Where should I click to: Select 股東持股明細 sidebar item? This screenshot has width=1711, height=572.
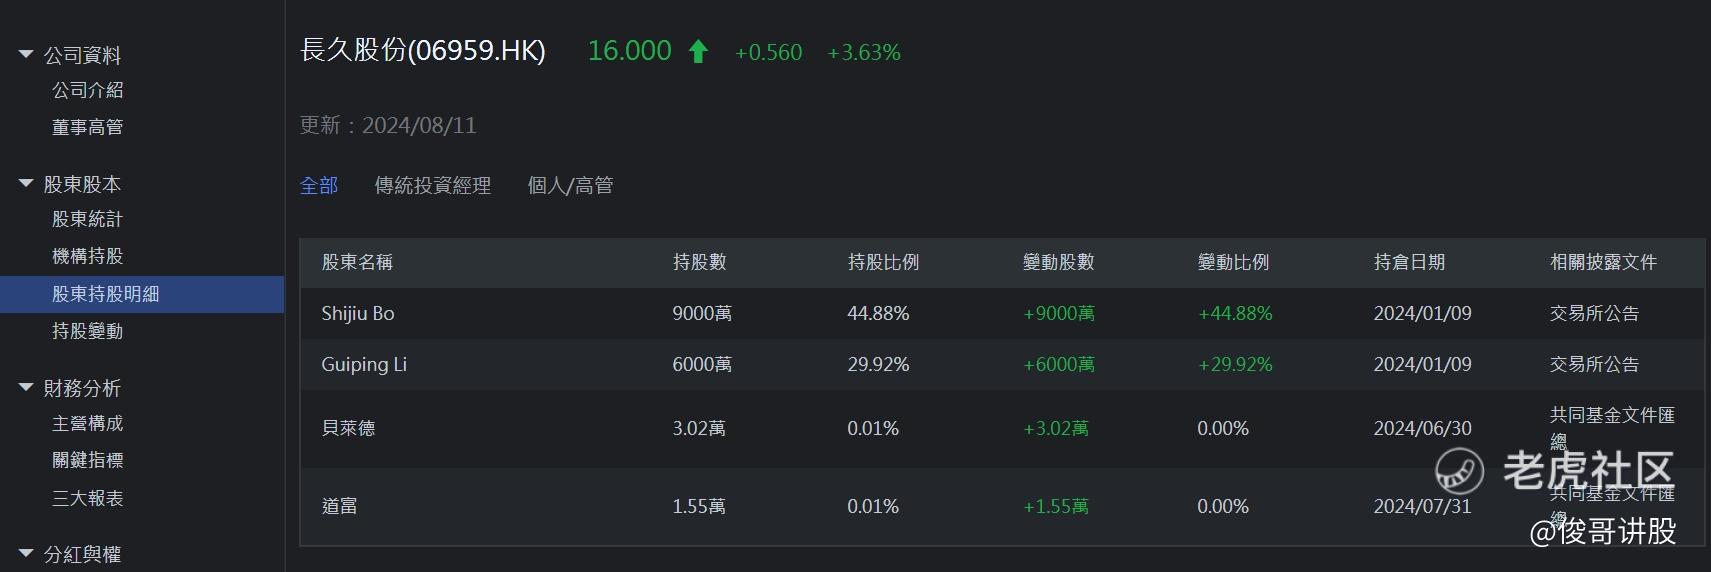pyautogui.click(x=106, y=294)
